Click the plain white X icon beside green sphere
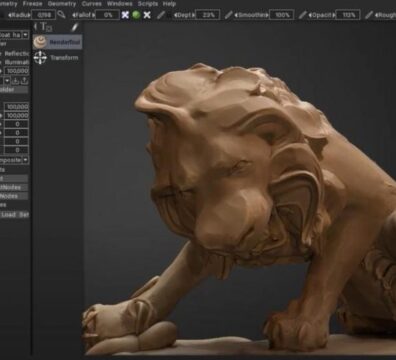Image resolution: width=396 pixels, height=360 pixels. (147, 15)
